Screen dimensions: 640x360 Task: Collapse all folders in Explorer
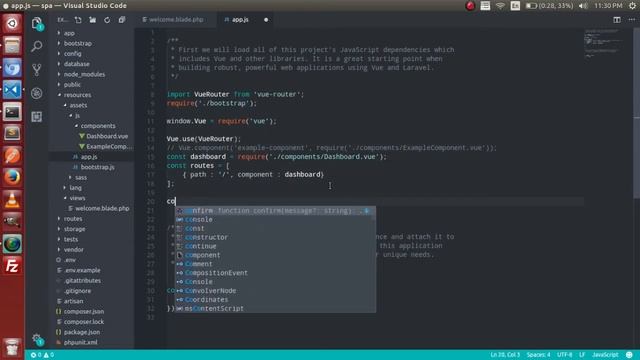122,20
